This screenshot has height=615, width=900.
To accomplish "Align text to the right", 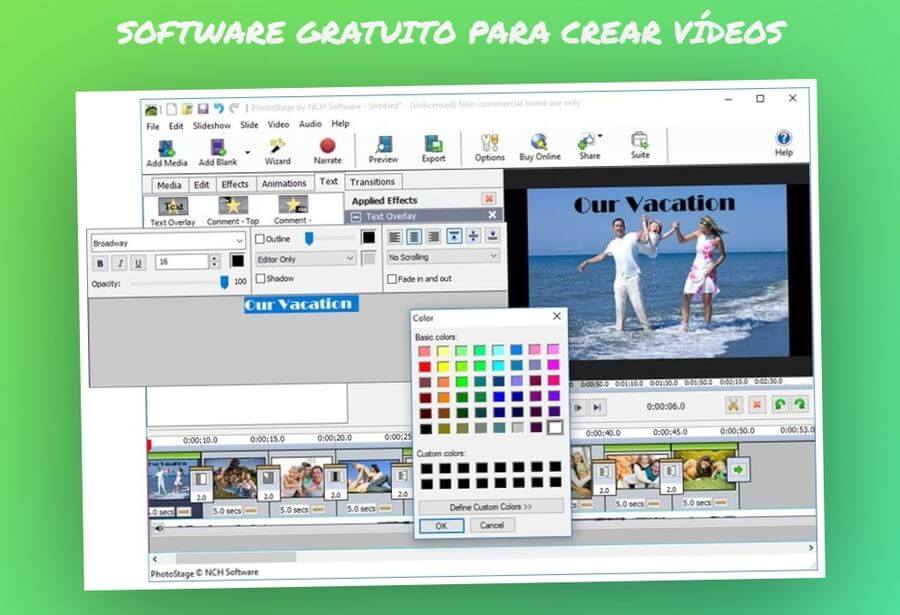I will click(x=433, y=236).
